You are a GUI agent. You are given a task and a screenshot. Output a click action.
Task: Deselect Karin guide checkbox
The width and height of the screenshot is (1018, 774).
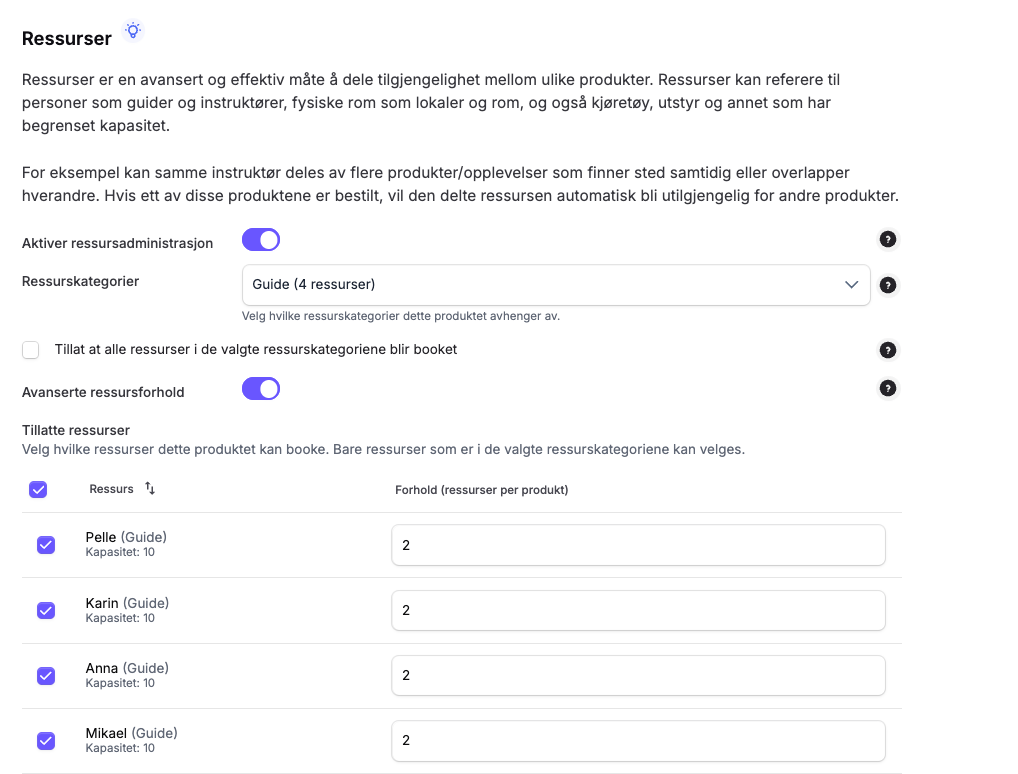[46, 610]
